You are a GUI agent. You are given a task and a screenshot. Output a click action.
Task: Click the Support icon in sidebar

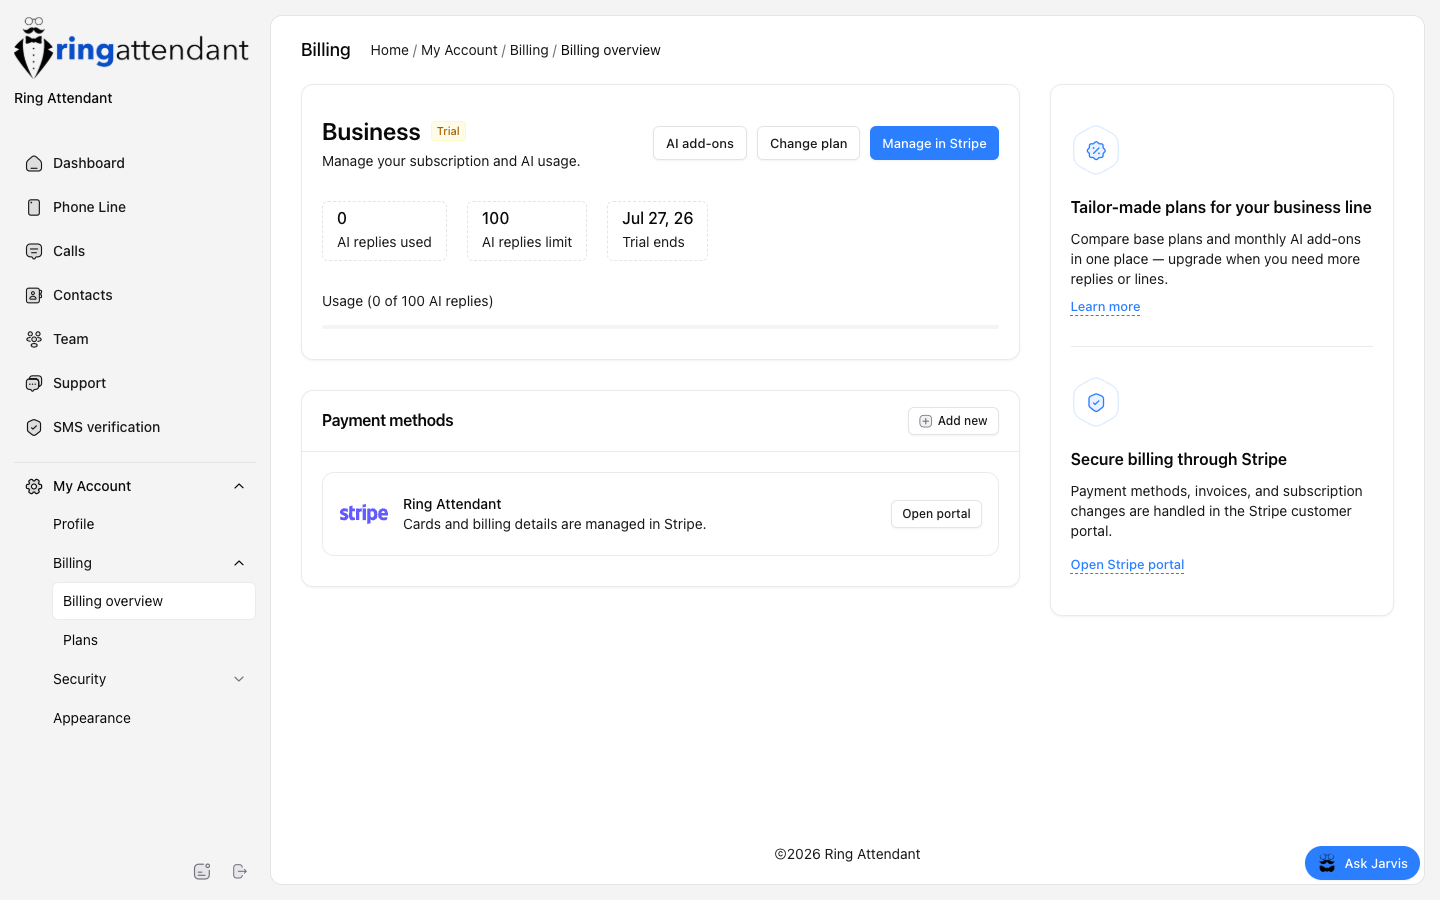[x=34, y=383]
